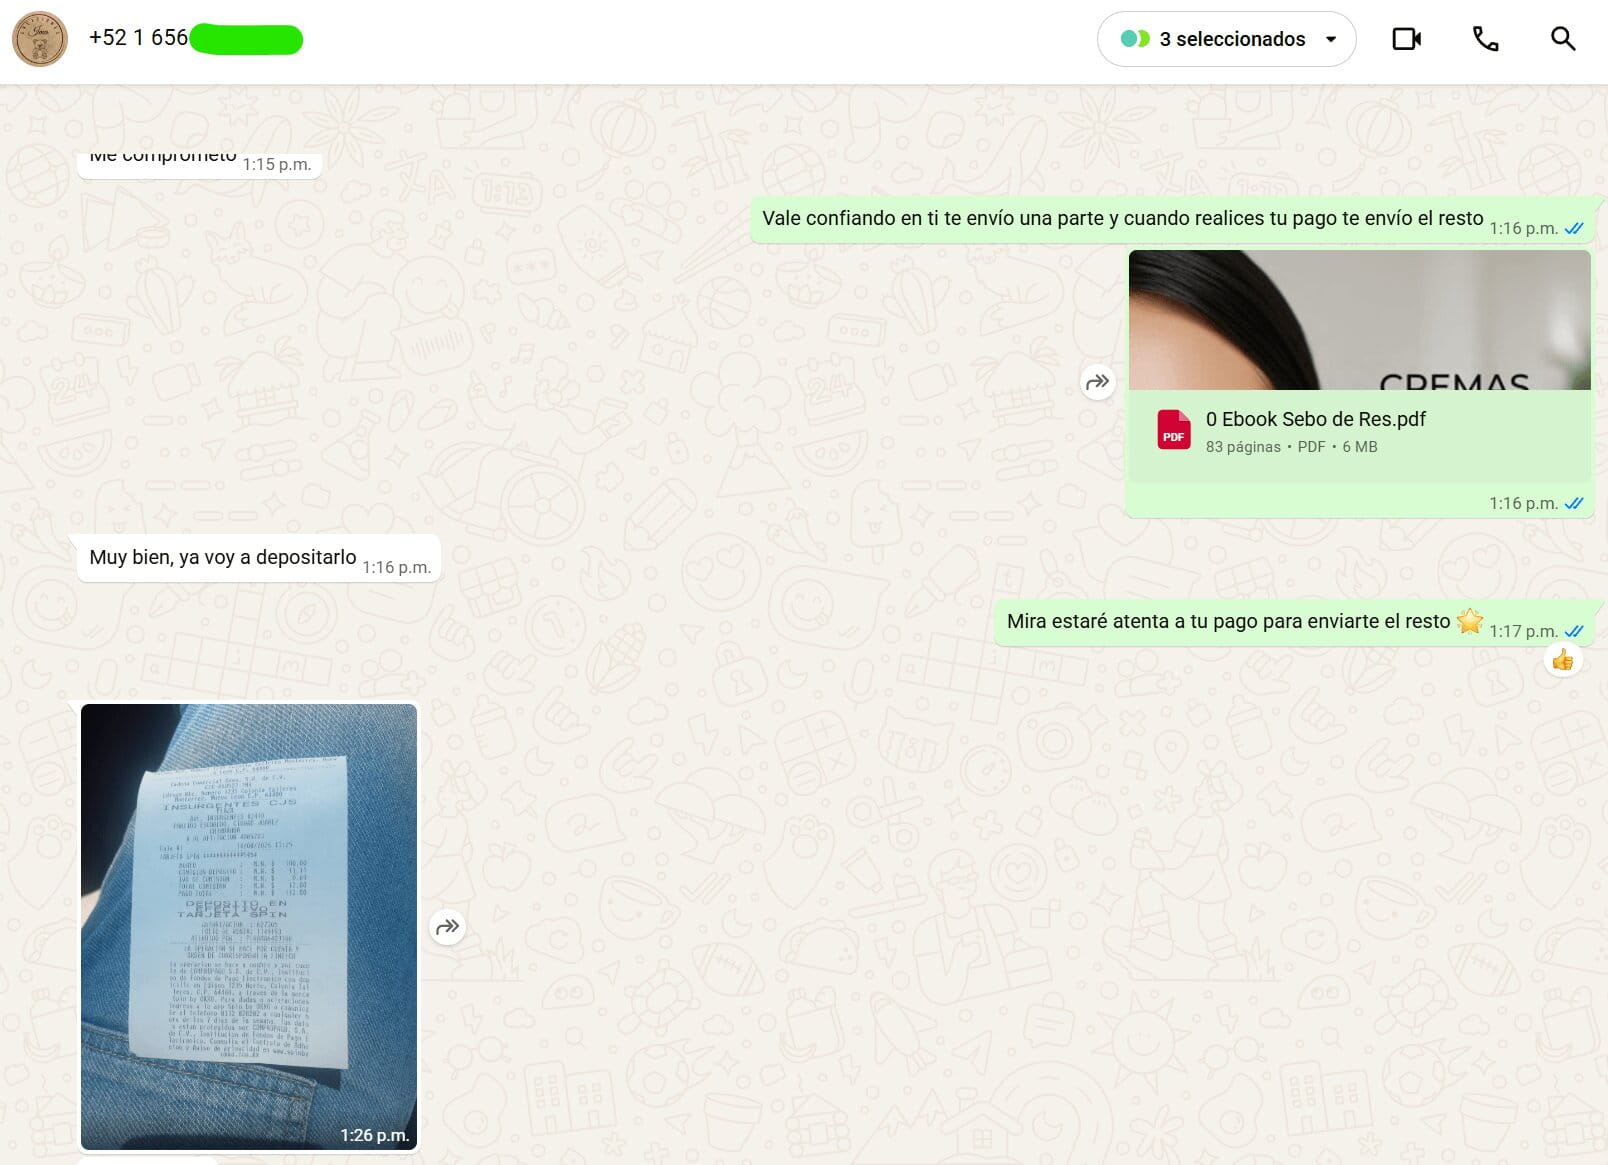This screenshot has height=1165, width=1608.
Task: Click read receipt ticks under the PDF message
Action: pyautogui.click(x=1574, y=503)
